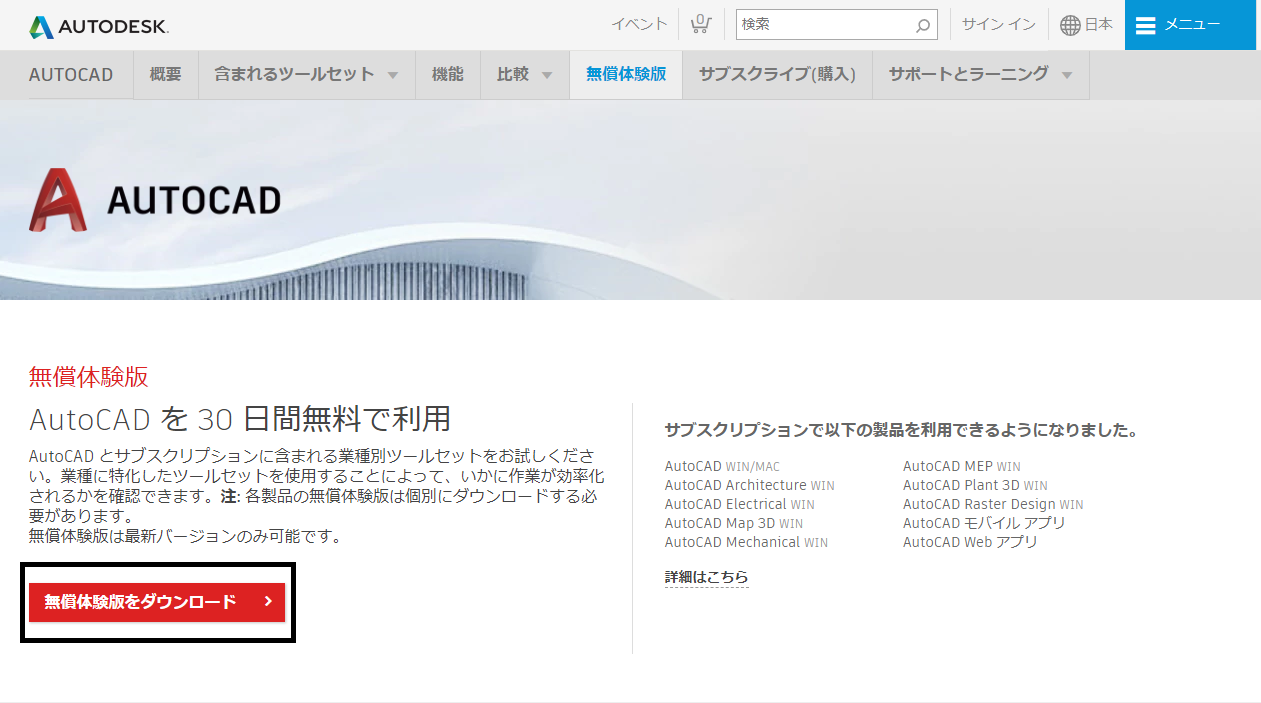Open the イベント link
The width and height of the screenshot is (1261, 703).
[x=639, y=25]
